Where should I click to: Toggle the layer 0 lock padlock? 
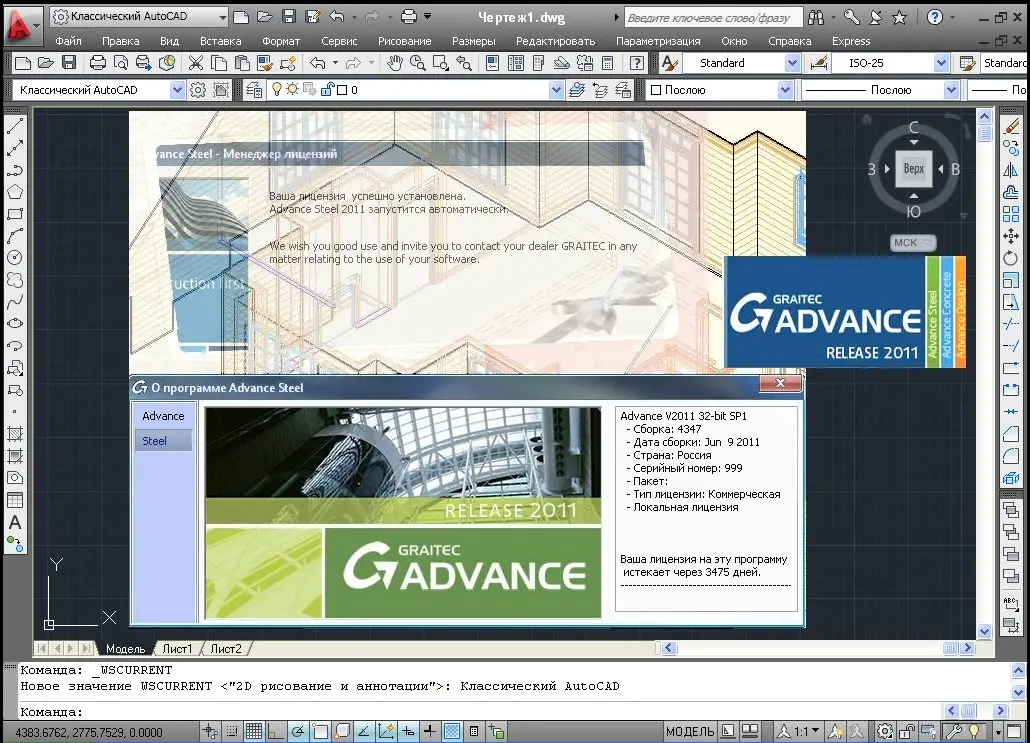coord(326,89)
